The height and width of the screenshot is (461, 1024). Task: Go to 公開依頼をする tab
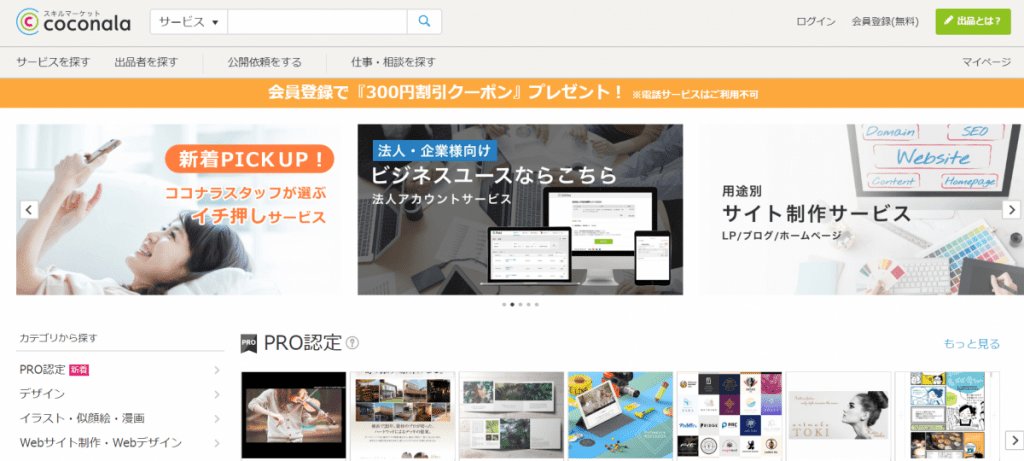pos(264,62)
